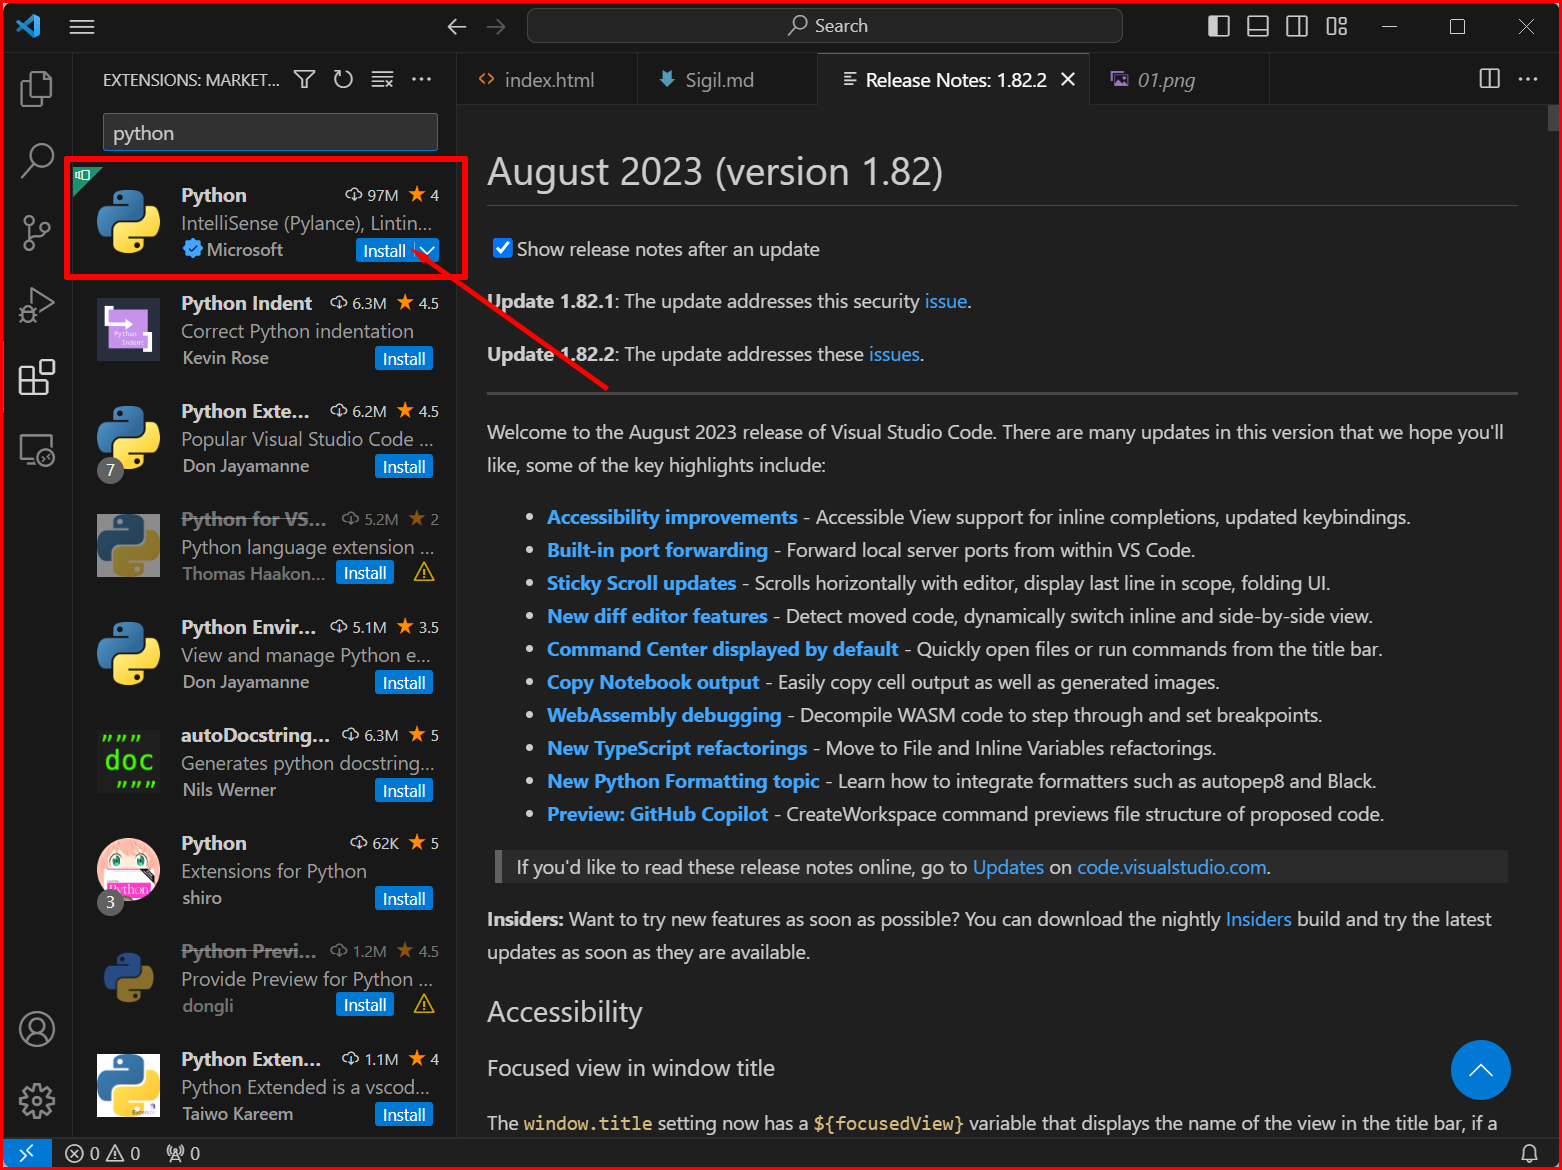Click warning icon on Python Preview
Screen dimensions: 1562x1170
coord(424,1004)
